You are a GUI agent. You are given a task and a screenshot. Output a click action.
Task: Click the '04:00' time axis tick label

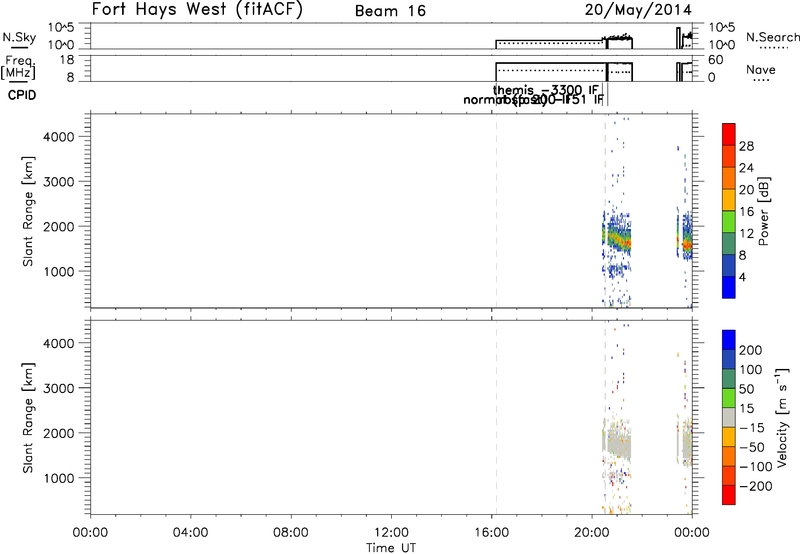191,533
